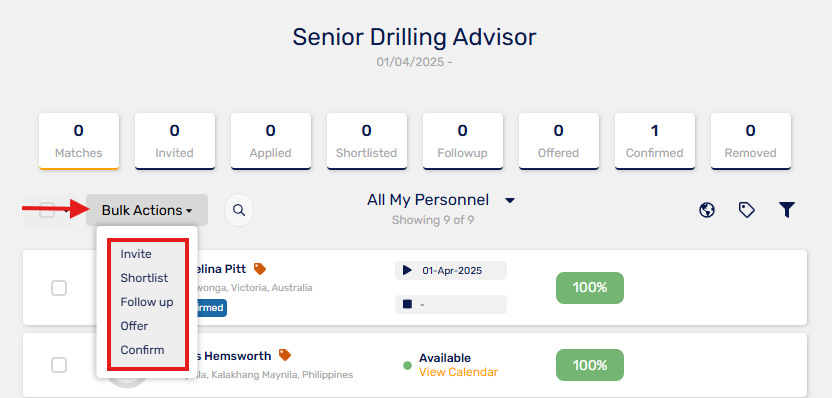
Task: Open the Shortlisted tab
Action: point(367,141)
